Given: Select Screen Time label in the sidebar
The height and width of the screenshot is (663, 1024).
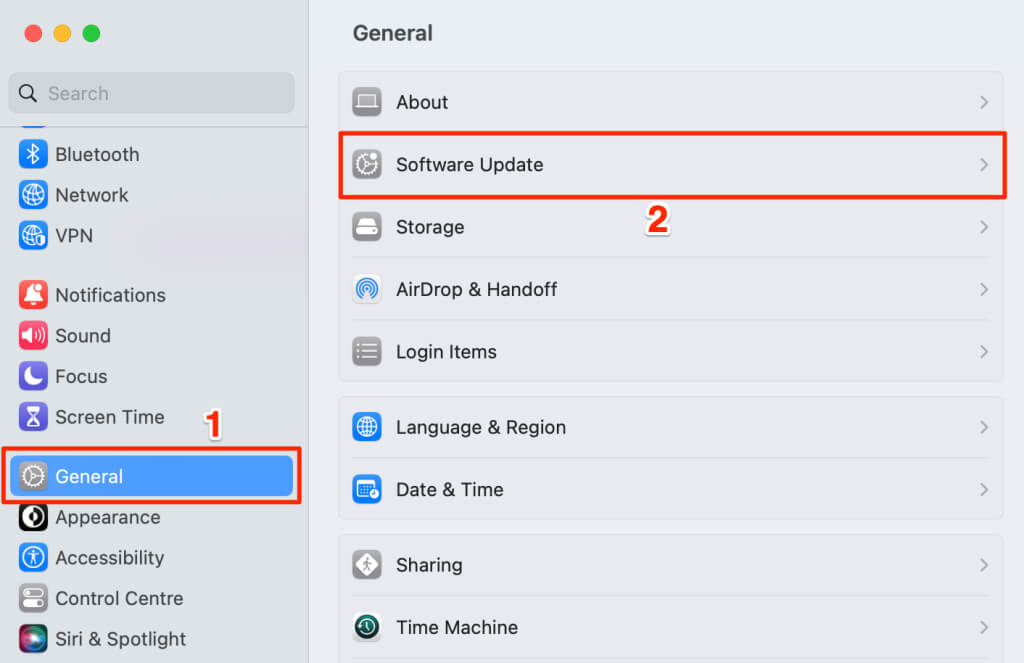Looking at the screenshot, I should tap(110, 417).
